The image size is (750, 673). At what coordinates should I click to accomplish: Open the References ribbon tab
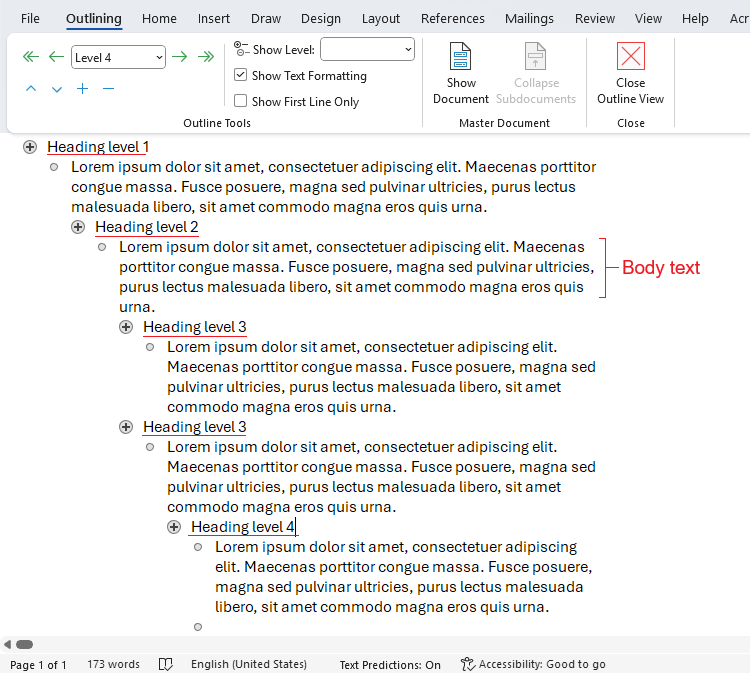click(452, 18)
